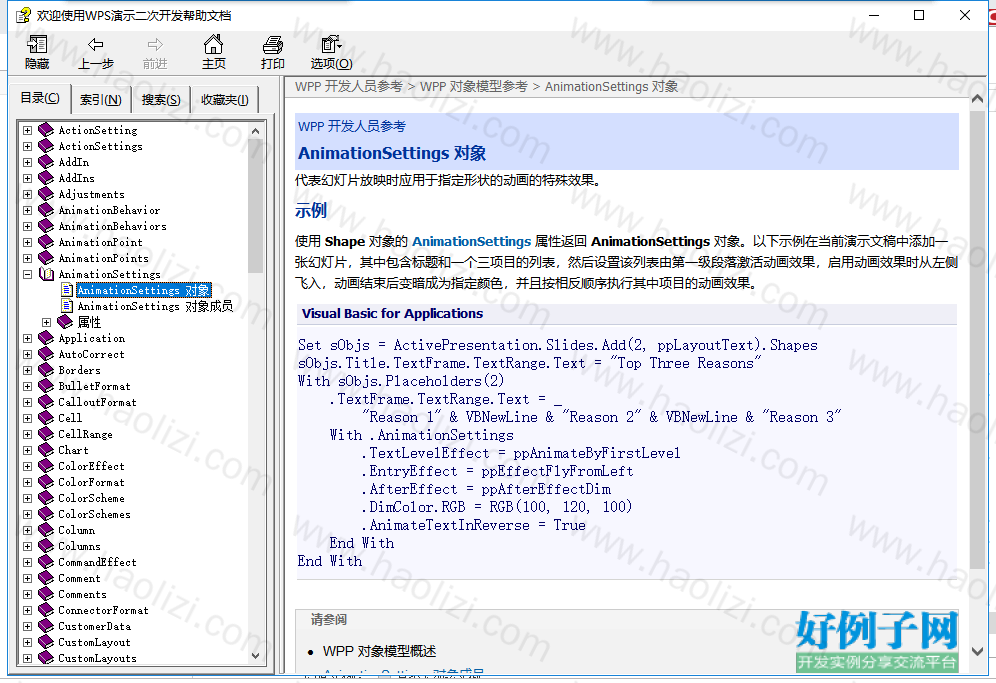The image size is (996, 683).
Task: Click WPP 开发人员参考 header above the title
Action: coord(352,126)
